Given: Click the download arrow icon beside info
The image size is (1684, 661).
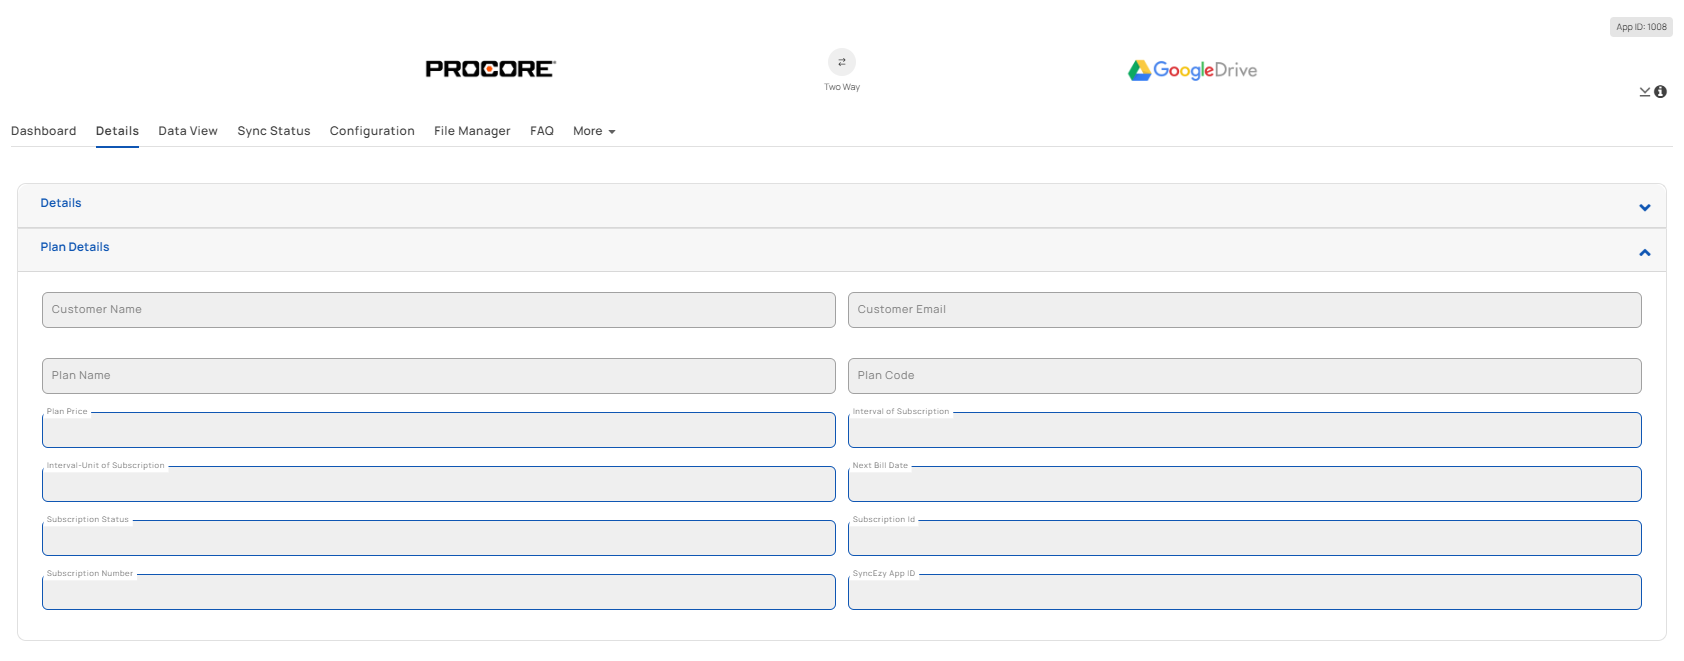Looking at the screenshot, I should tap(1644, 92).
